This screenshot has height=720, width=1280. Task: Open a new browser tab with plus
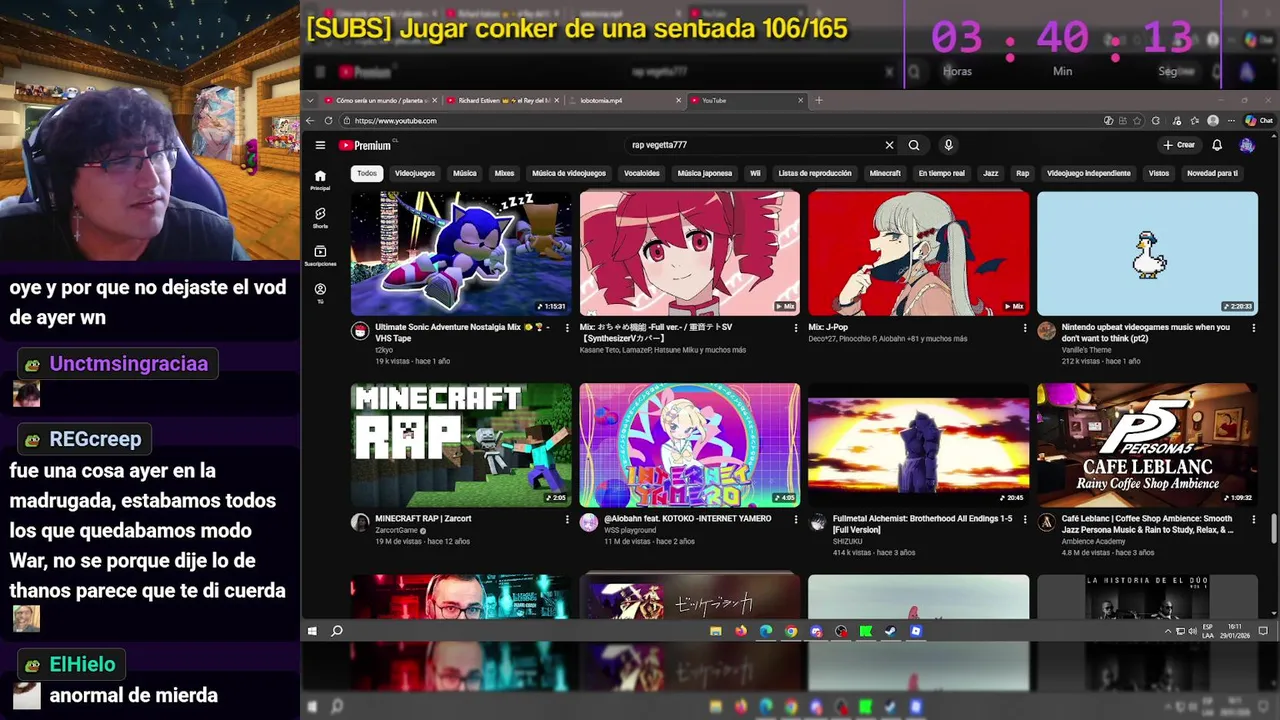[818, 100]
